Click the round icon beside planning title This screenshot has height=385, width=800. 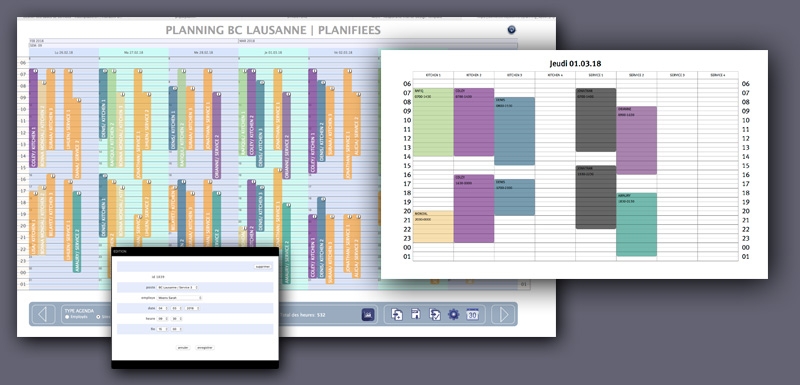click(511, 30)
